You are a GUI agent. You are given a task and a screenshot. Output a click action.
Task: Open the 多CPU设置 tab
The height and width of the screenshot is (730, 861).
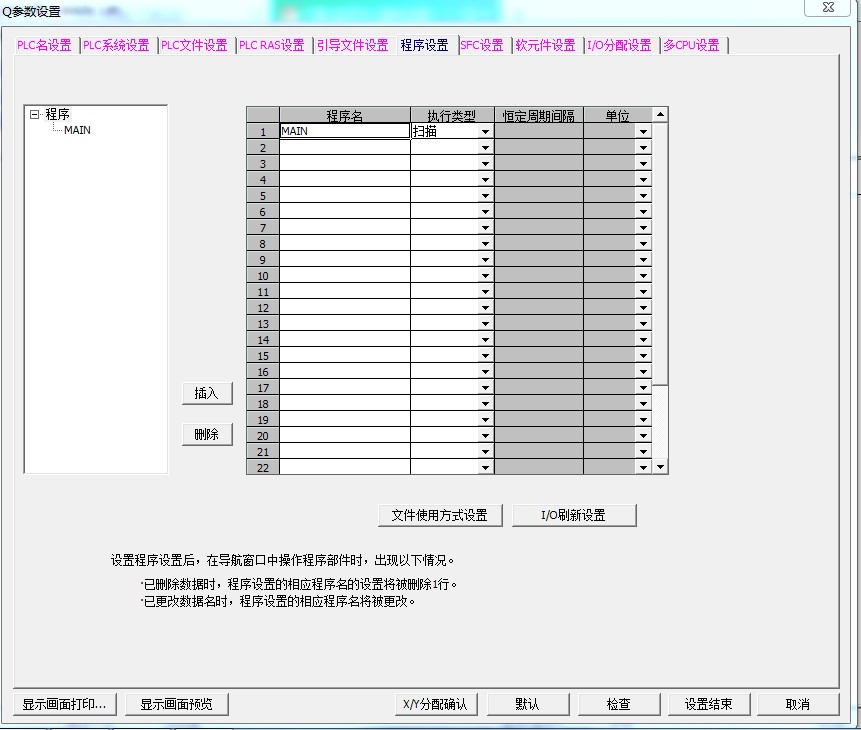click(691, 45)
